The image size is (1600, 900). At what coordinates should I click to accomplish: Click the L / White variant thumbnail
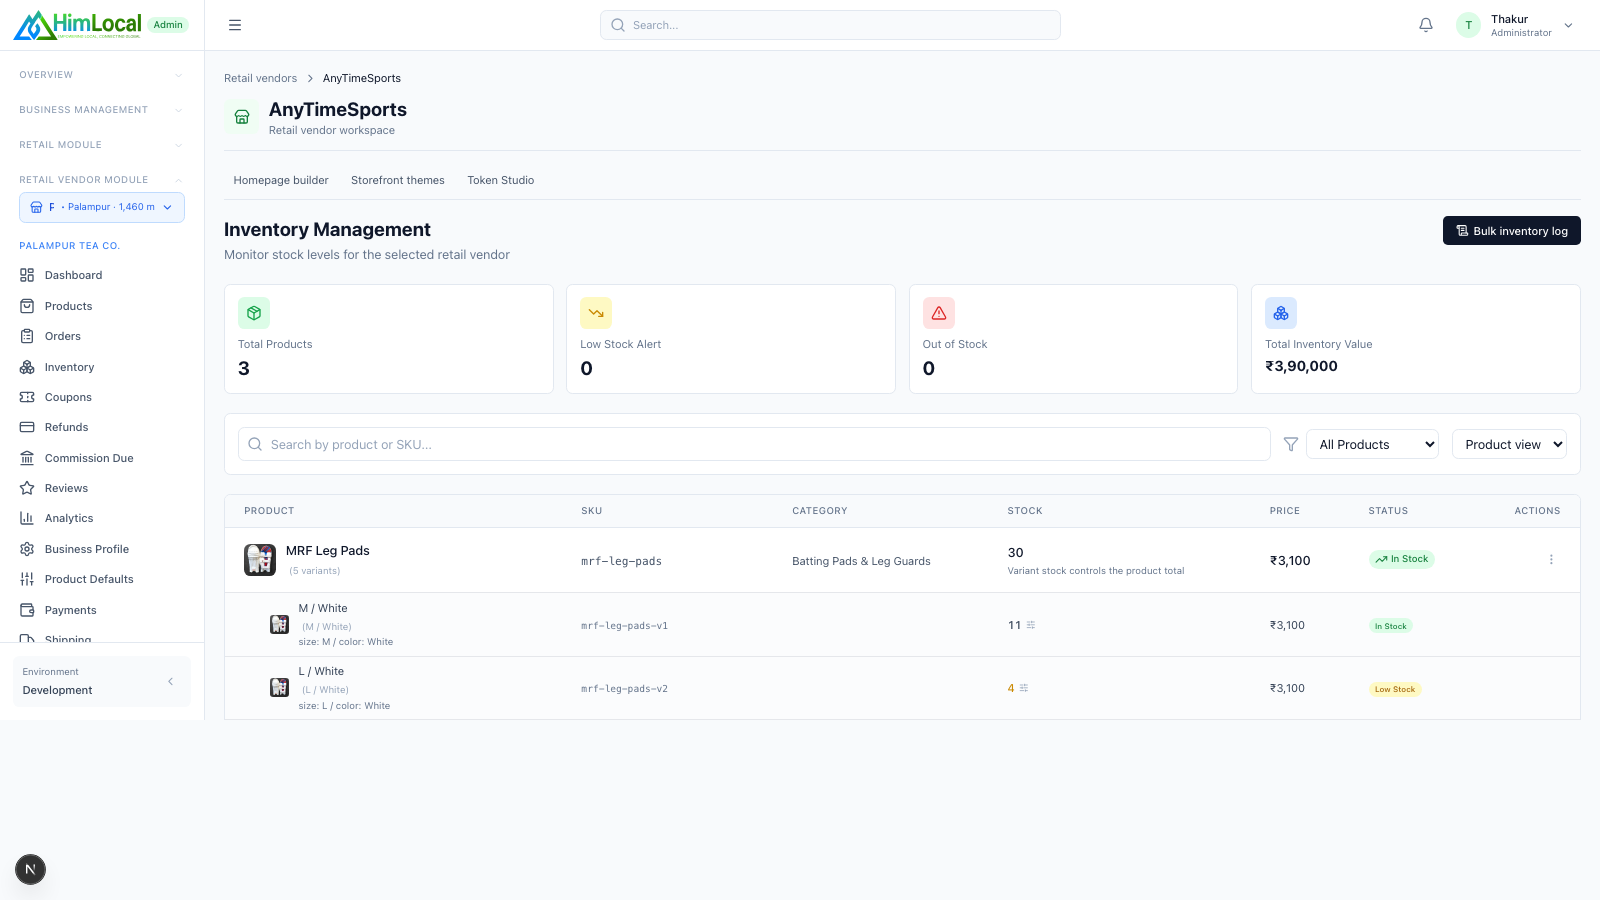click(x=280, y=688)
